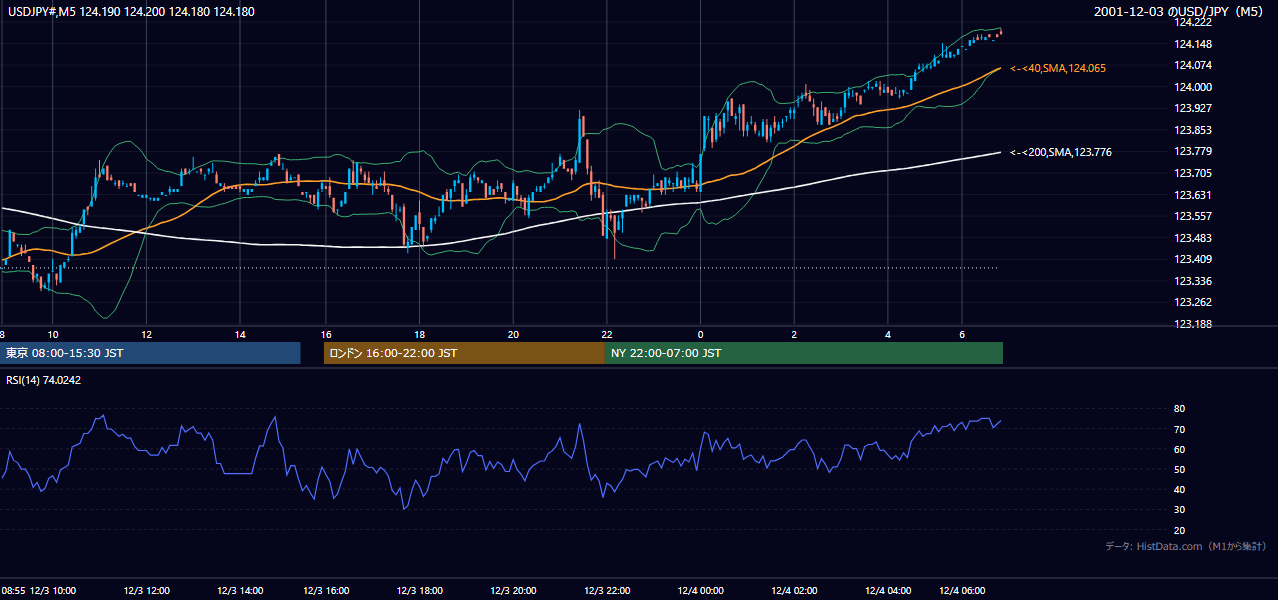The image size is (1278, 600).
Task: Click the 12/3 22:00 time axis label
Action: point(607,590)
